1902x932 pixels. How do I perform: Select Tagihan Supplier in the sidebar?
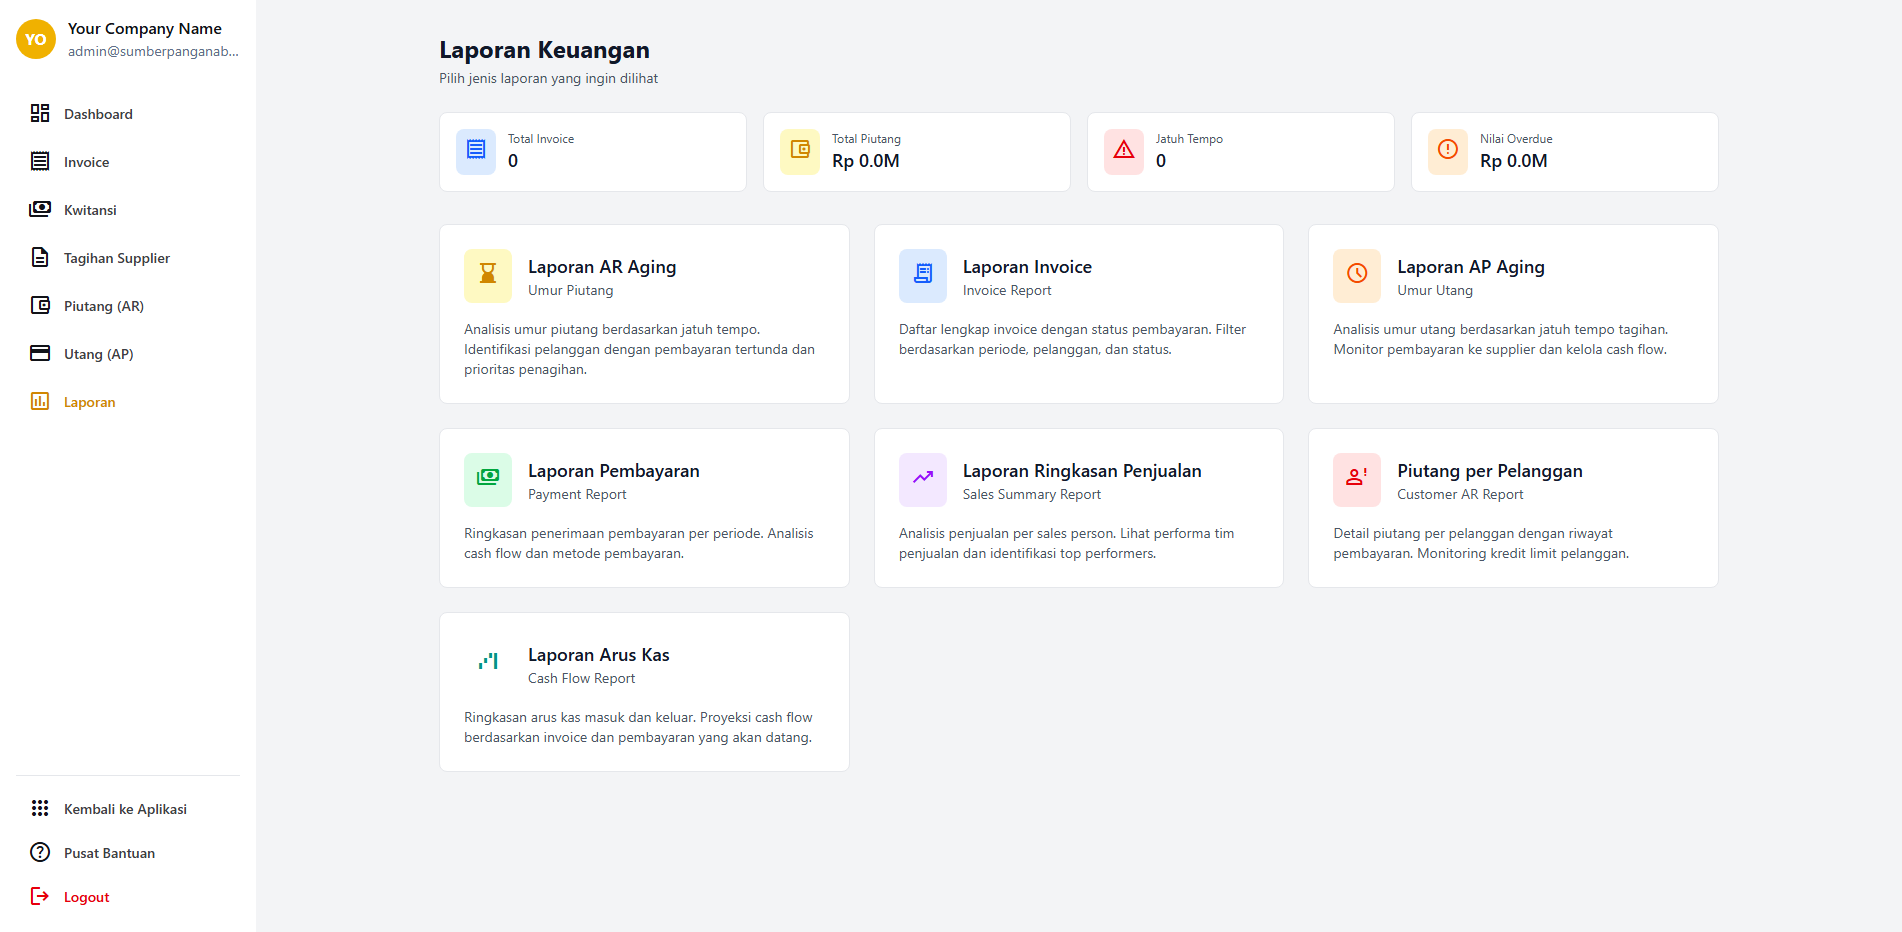coord(116,258)
